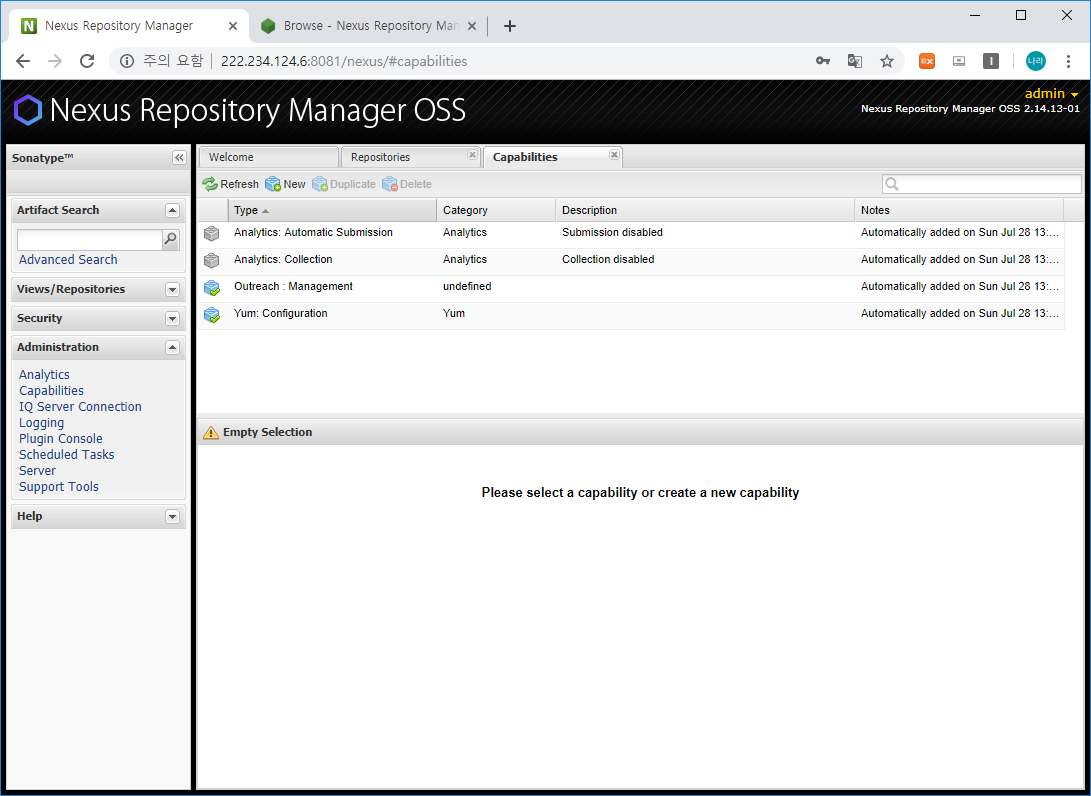Sort by the Description column header

tap(705, 210)
